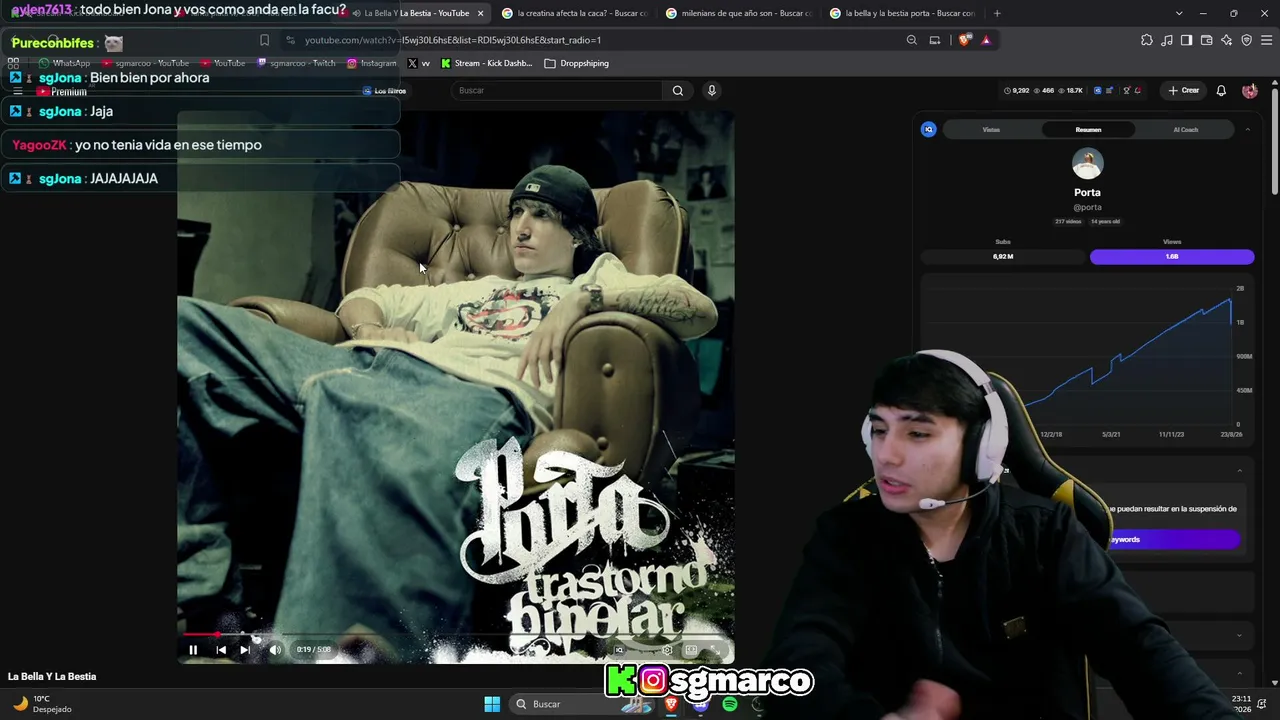Open the Brave VPN shield icon
The width and height of the screenshot is (1280, 720).
coord(1247,40)
